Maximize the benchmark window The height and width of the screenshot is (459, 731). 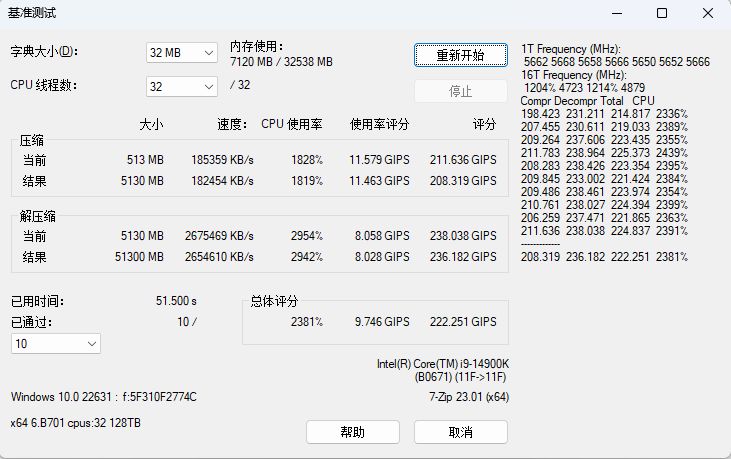pos(661,14)
